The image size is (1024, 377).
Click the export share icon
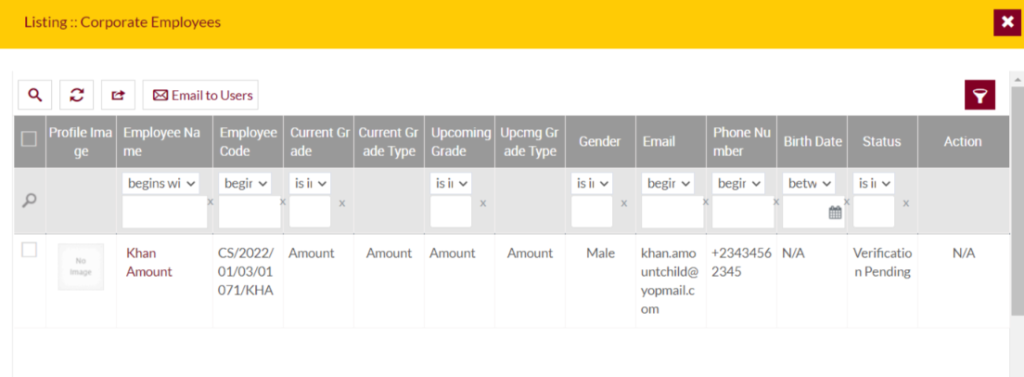pos(118,95)
